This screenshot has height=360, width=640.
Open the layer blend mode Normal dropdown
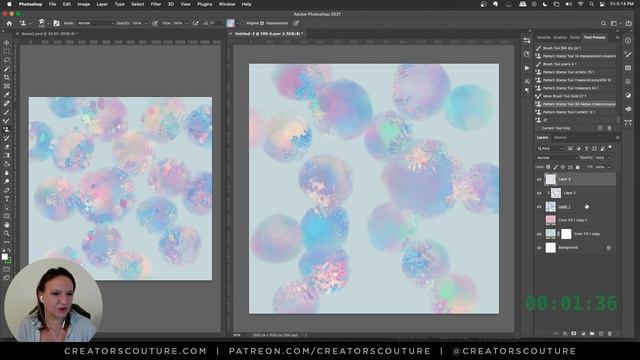[x=557, y=158]
